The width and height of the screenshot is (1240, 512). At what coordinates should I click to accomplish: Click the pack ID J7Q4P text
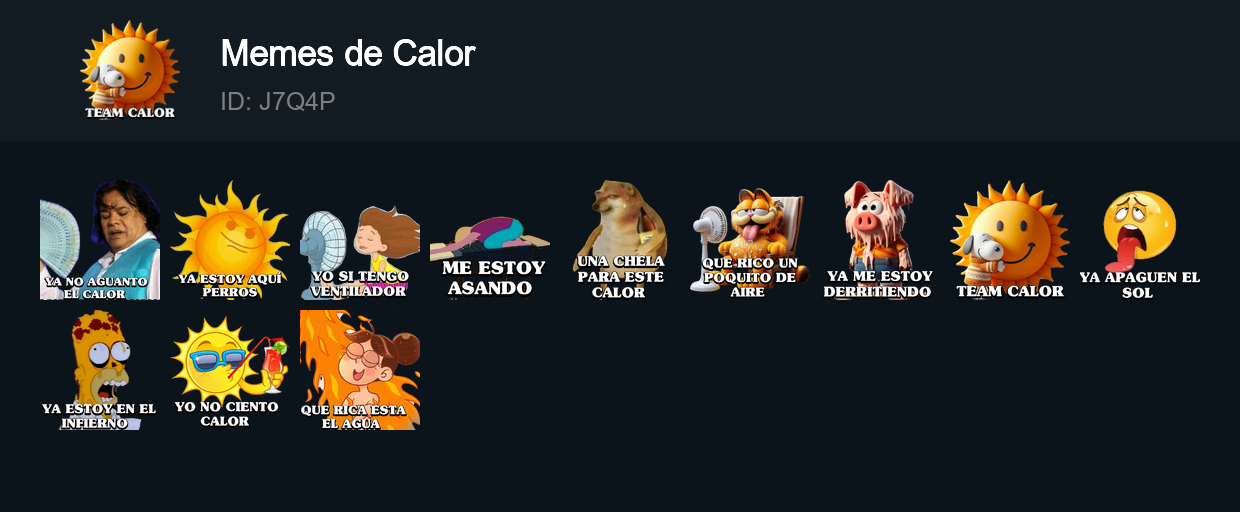pyautogui.click(x=278, y=101)
